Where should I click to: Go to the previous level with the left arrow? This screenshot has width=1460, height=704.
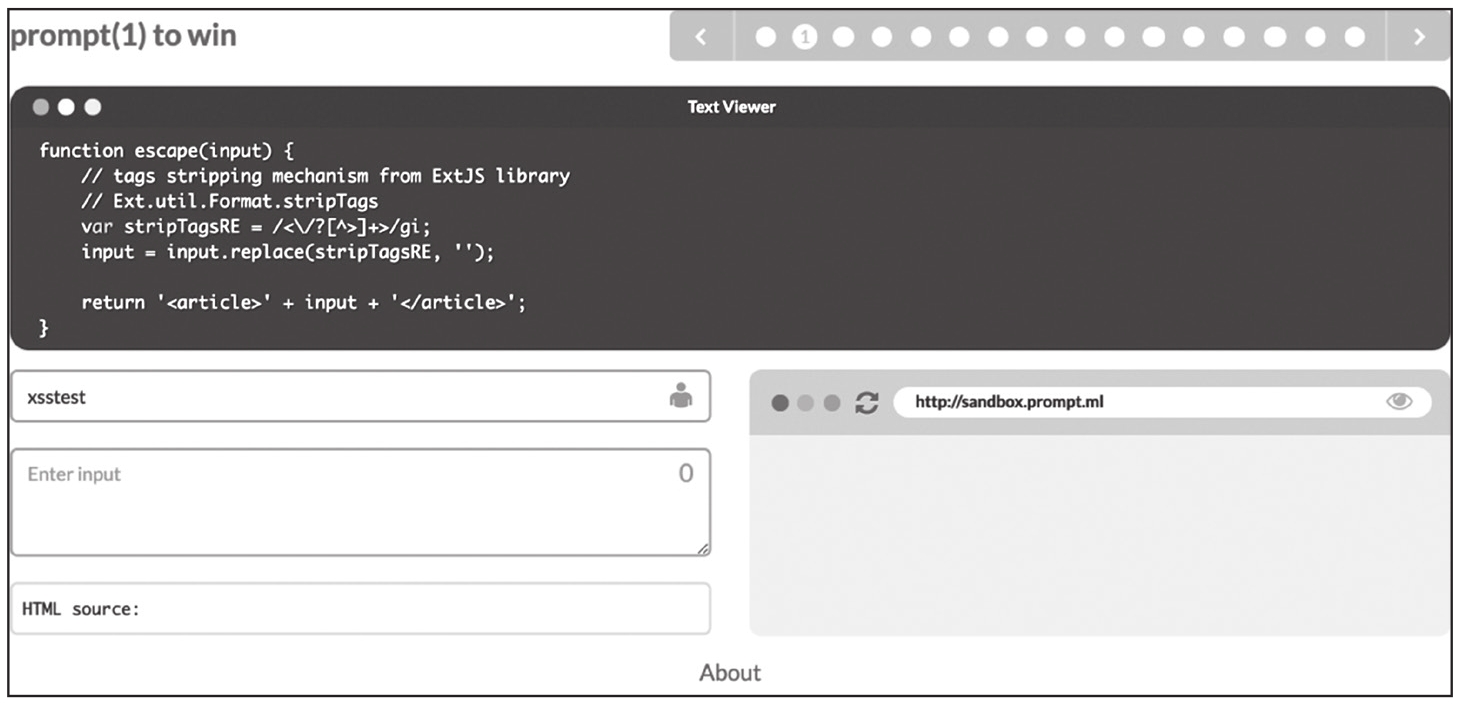700,37
